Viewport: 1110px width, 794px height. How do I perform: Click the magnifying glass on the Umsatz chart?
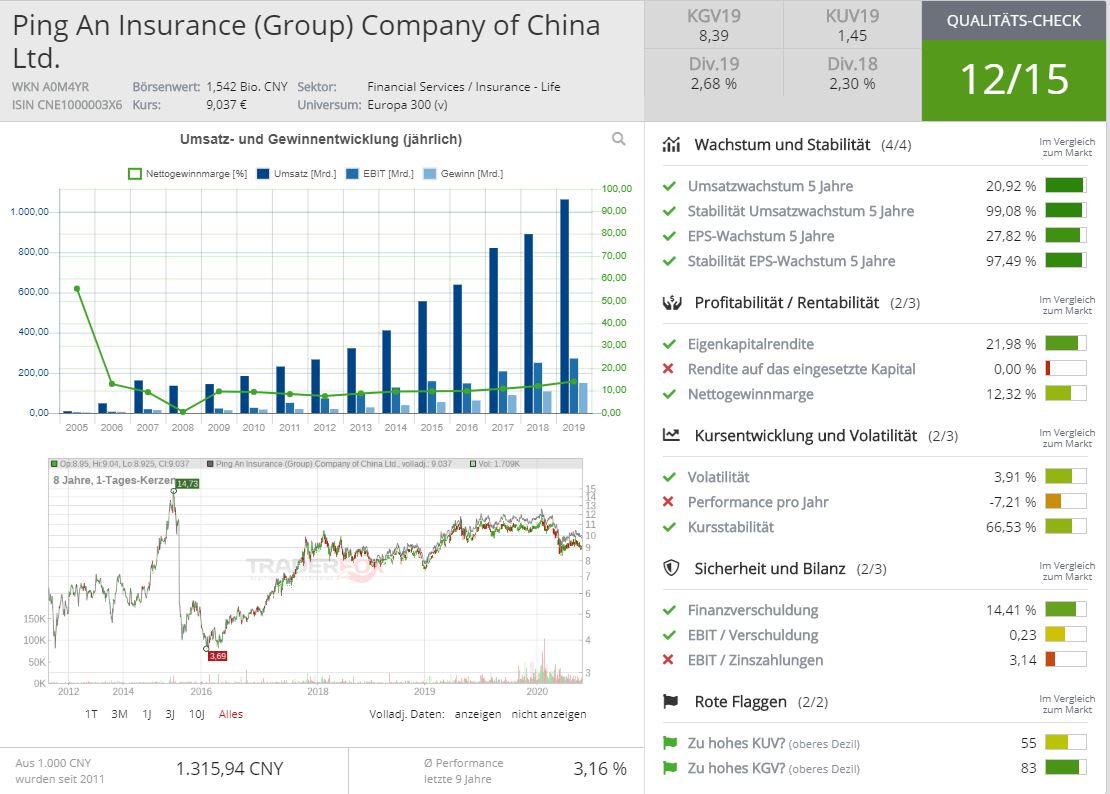(619, 139)
